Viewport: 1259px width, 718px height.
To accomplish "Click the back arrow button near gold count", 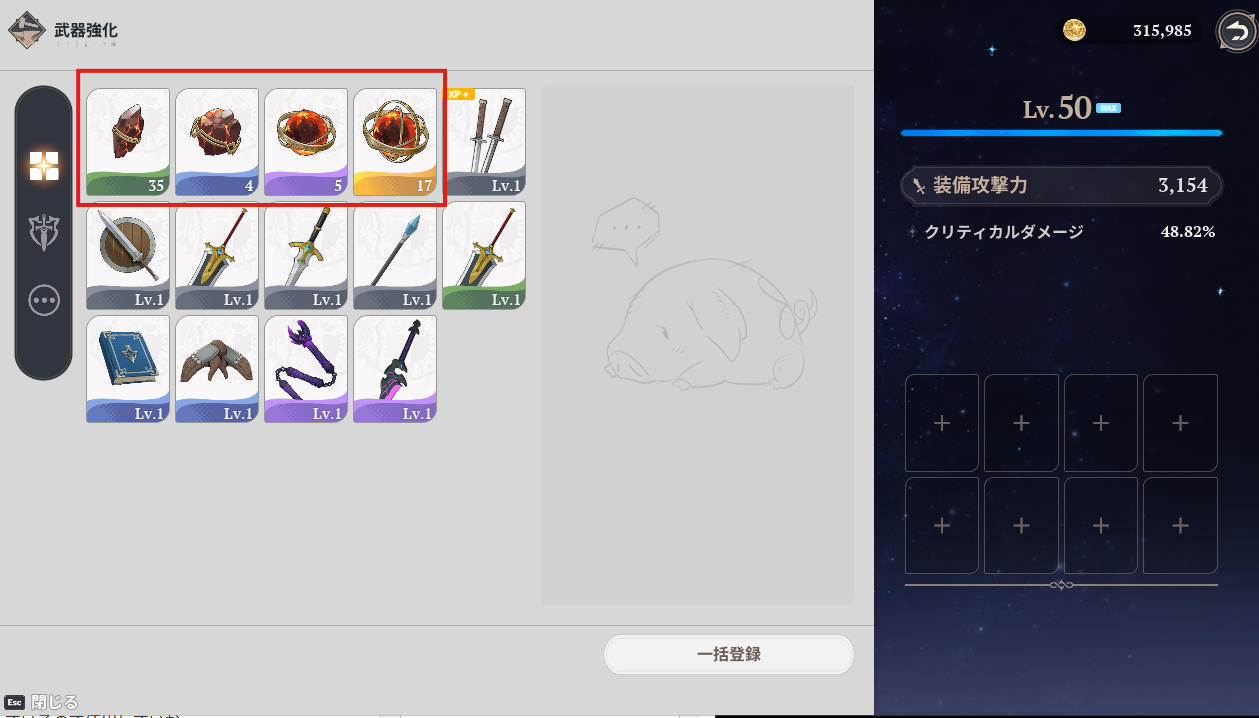I will point(1234,31).
